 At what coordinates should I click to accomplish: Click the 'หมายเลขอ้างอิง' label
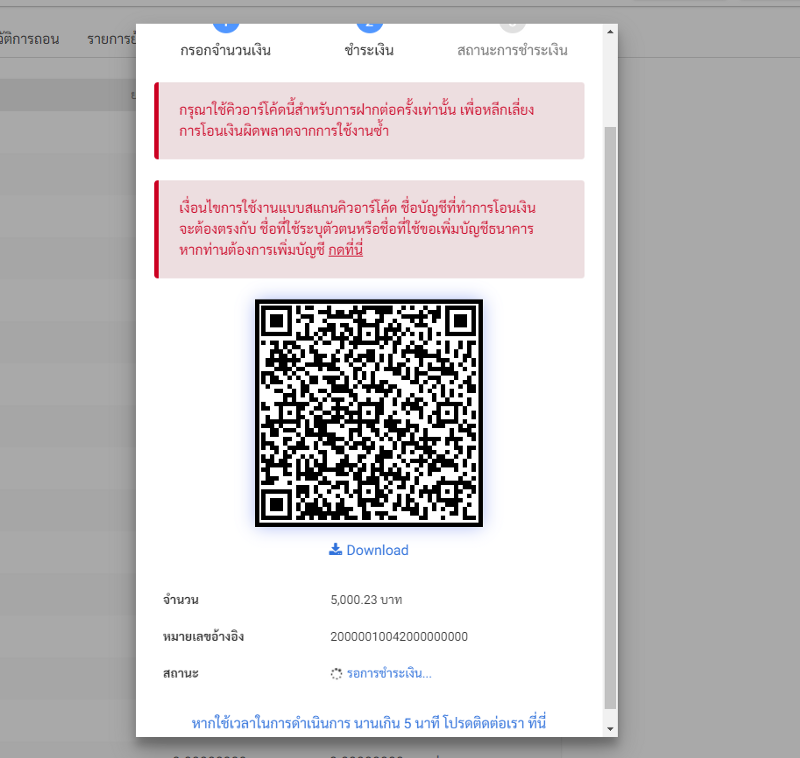click(x=204, y=637)
